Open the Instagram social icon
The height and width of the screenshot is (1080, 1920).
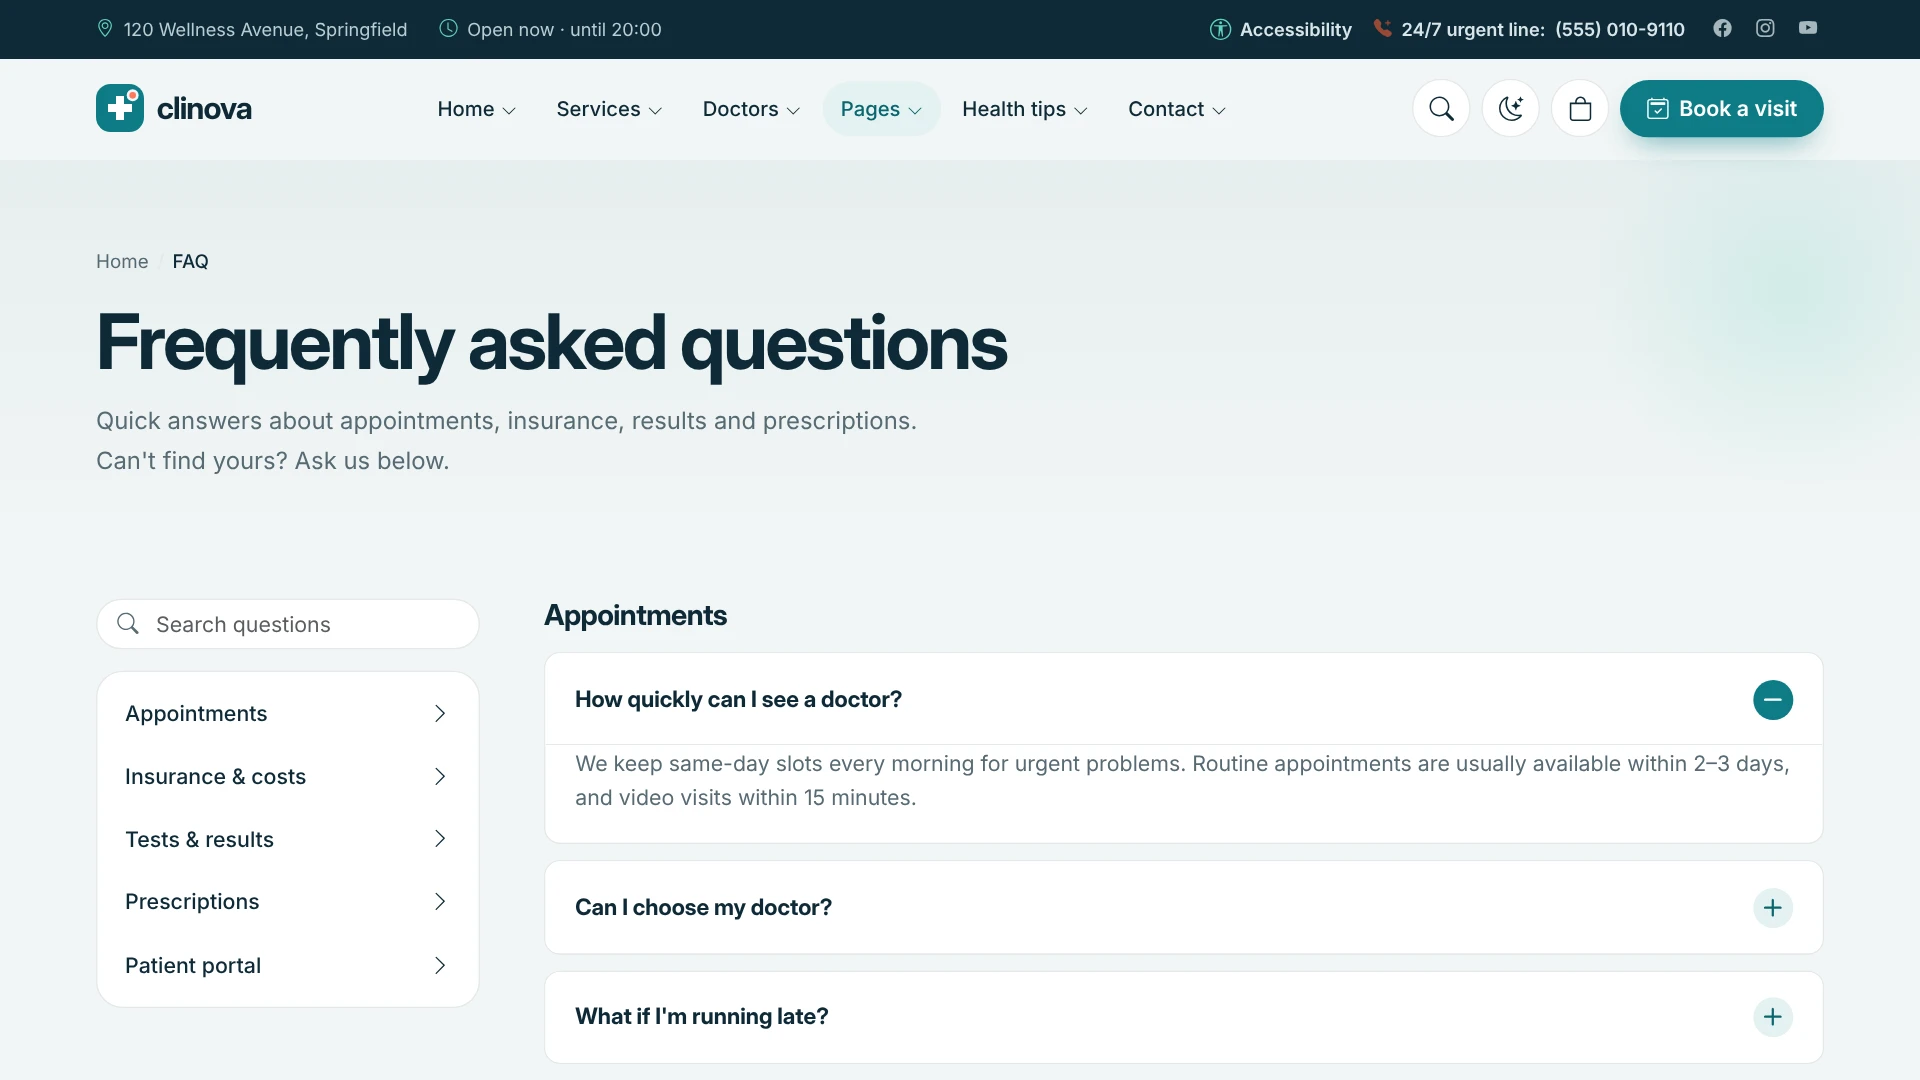(1765, 28)
